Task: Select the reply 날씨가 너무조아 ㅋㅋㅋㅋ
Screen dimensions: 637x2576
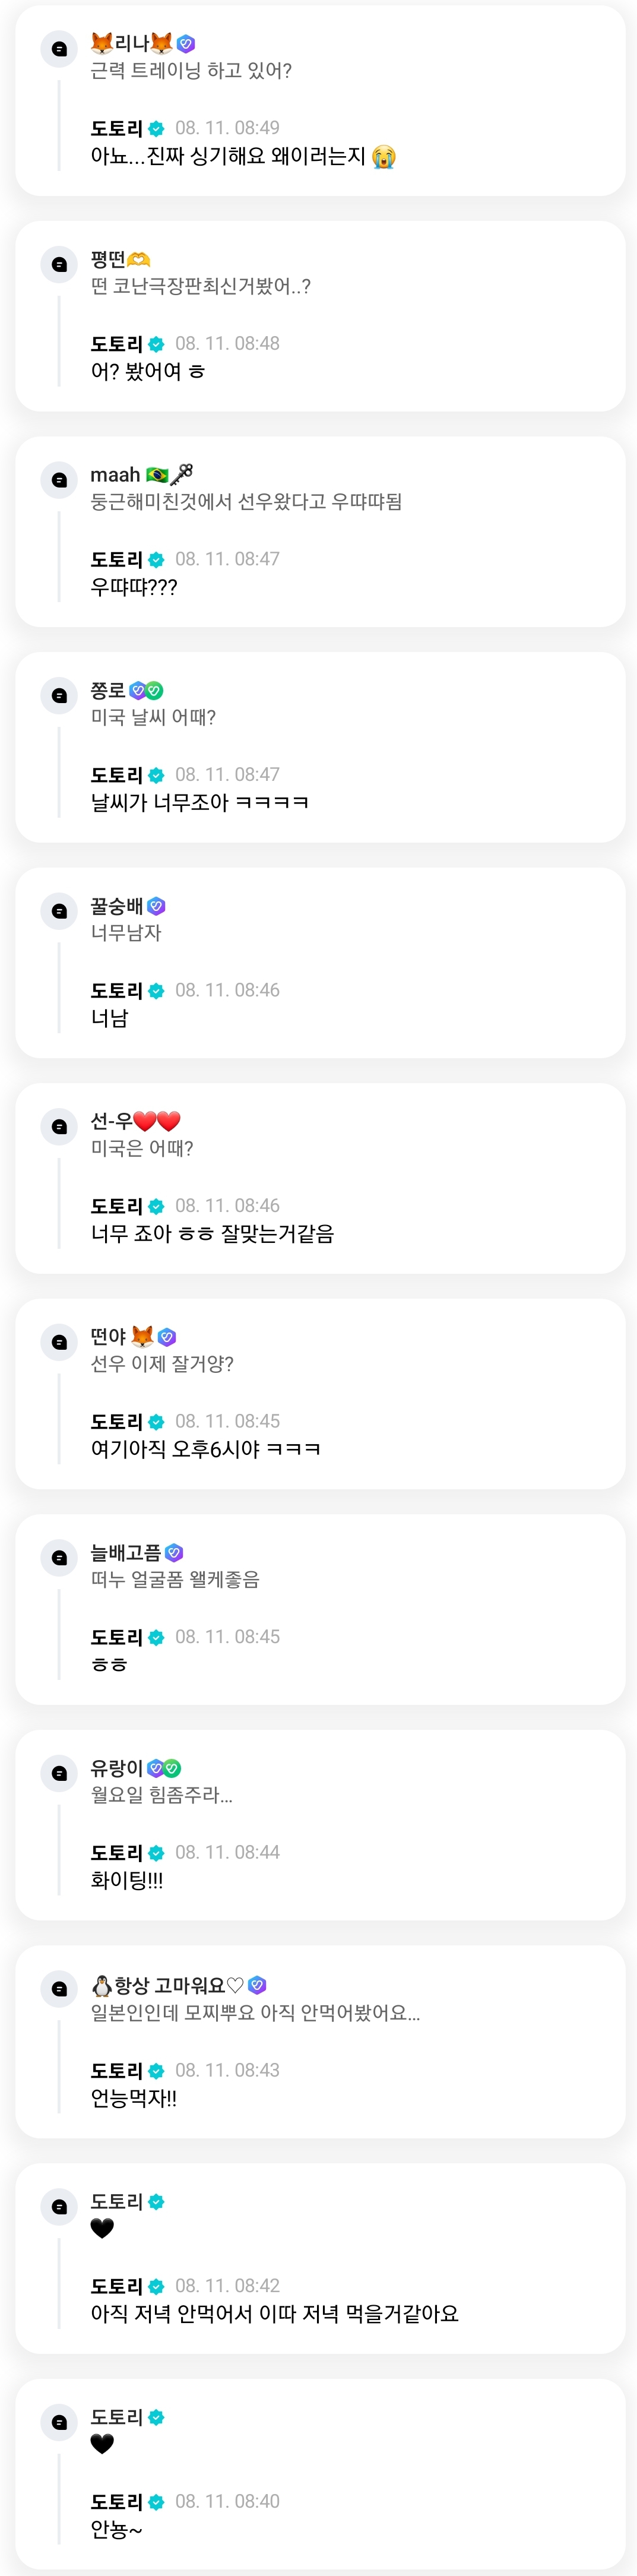Action: click(x=200, y=803)
